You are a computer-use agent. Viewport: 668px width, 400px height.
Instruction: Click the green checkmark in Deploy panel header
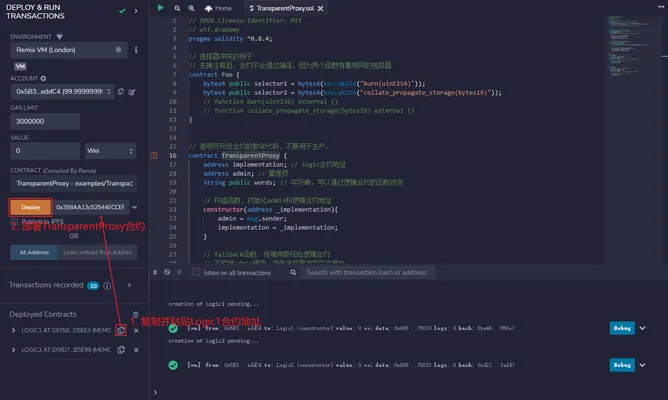coord(122,11)
